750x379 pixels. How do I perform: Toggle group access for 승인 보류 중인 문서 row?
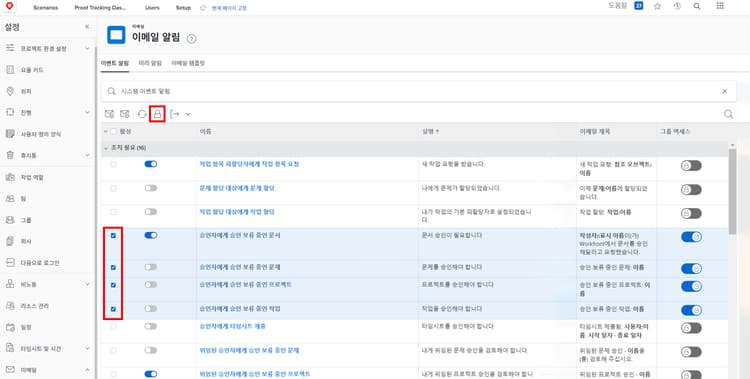[691, 237]
